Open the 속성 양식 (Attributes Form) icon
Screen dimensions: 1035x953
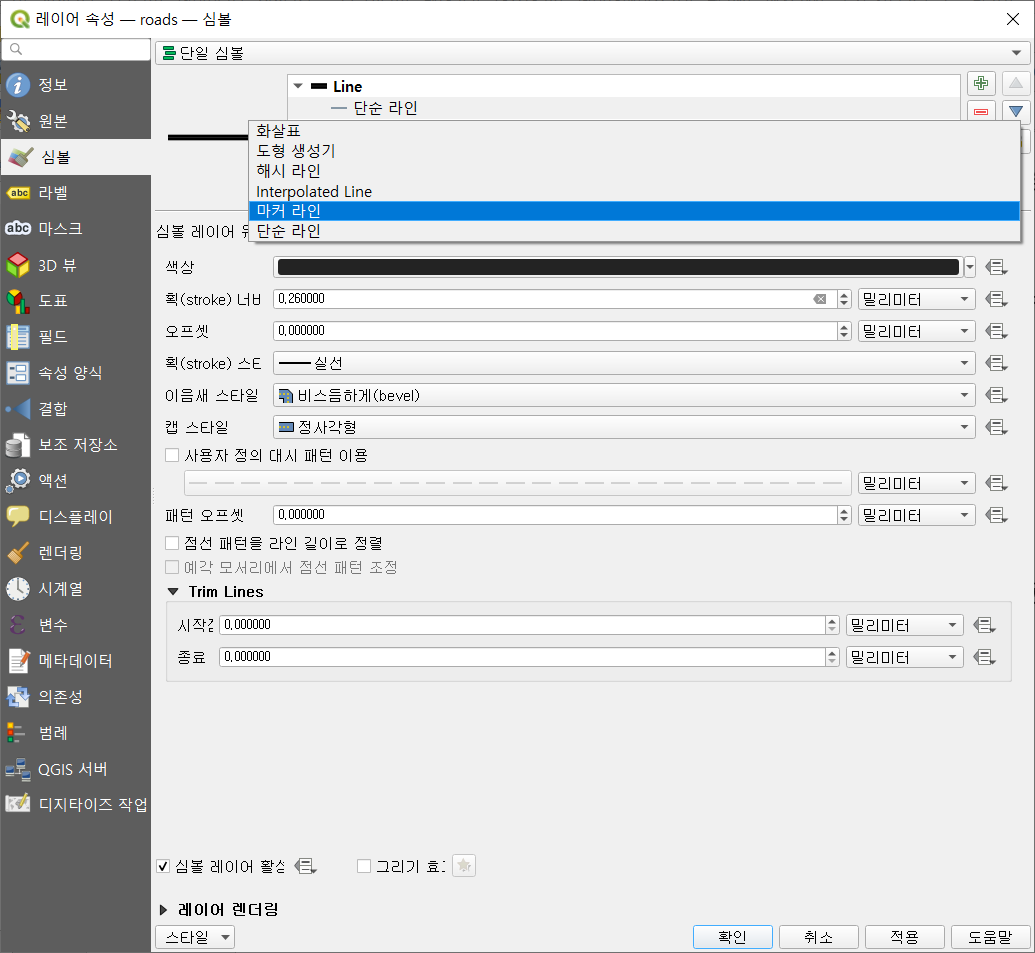pos(18,373)
